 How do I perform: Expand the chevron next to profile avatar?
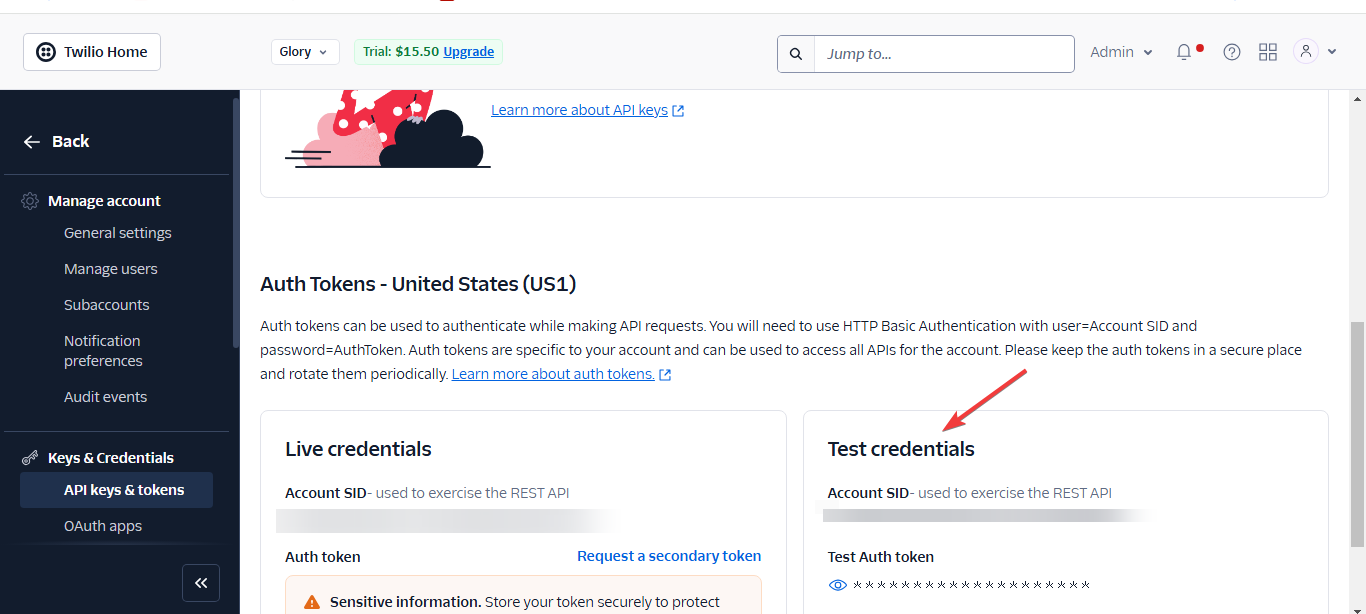click(1331, 52)
